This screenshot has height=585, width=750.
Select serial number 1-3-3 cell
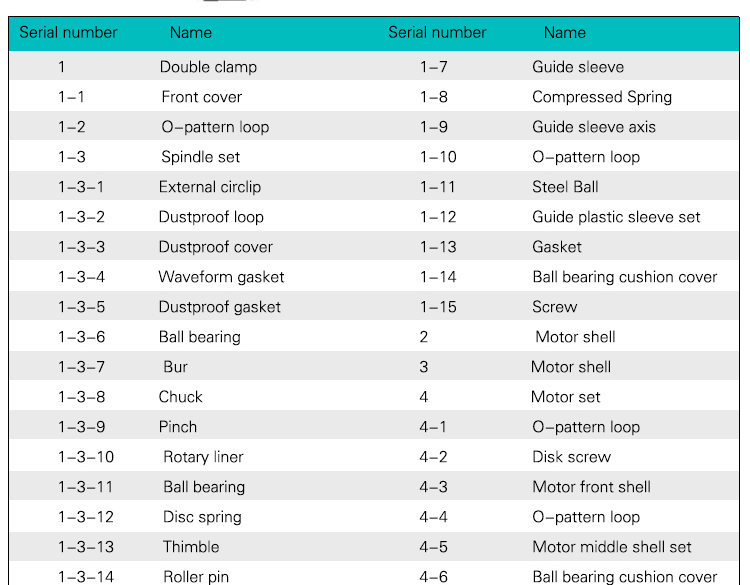[x=81, y=247]
